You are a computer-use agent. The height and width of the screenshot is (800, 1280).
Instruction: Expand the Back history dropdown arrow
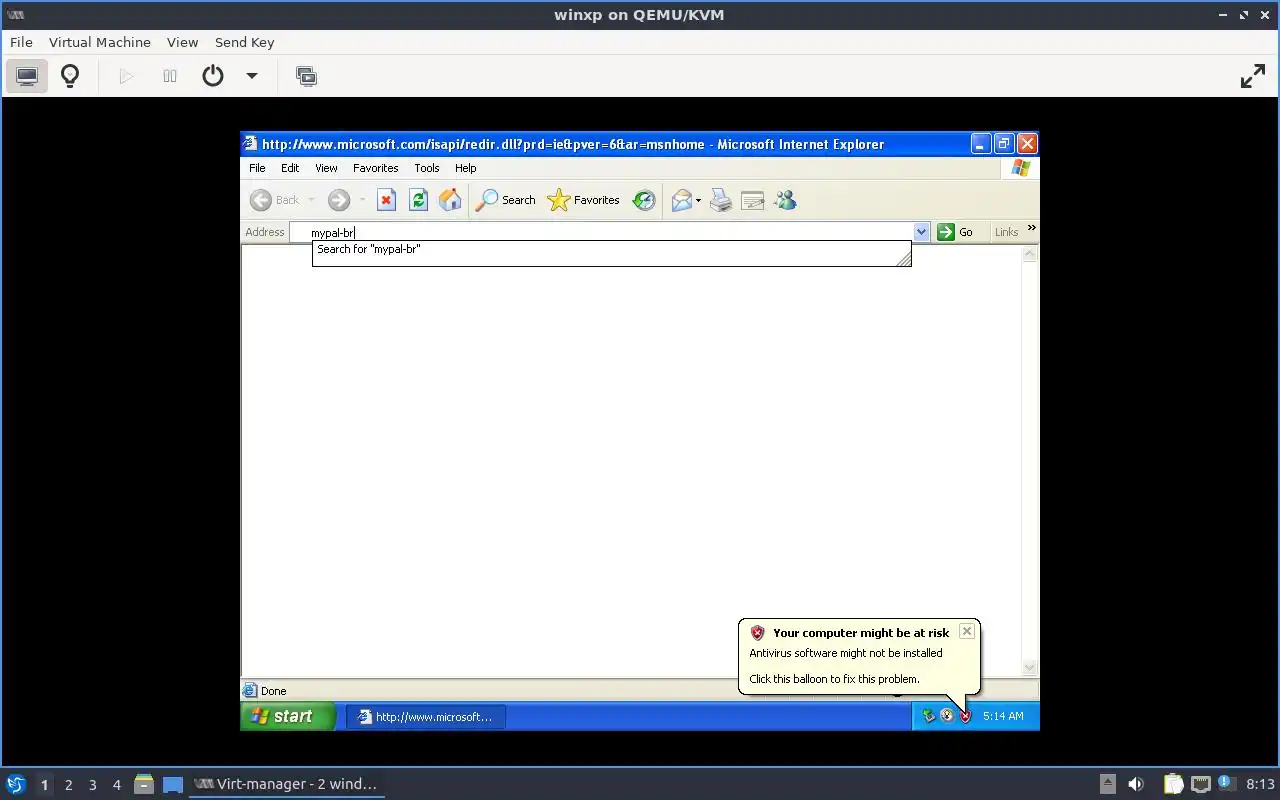tap(311, 200)
